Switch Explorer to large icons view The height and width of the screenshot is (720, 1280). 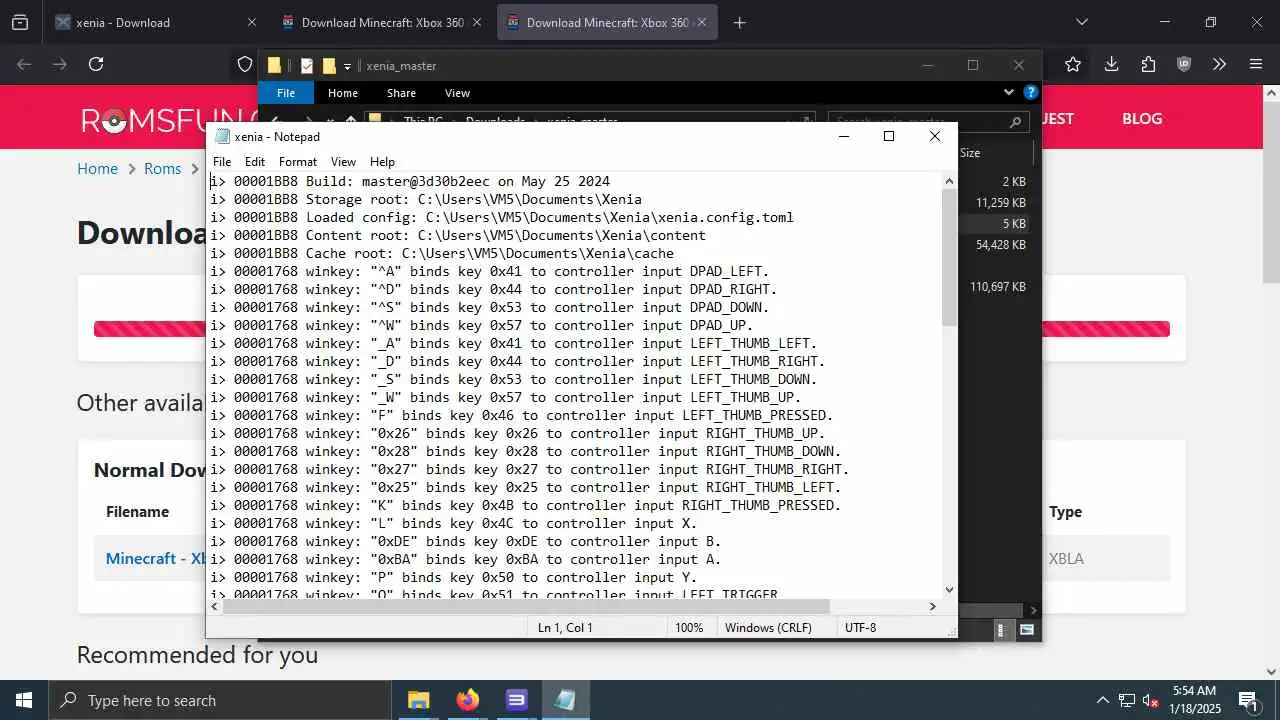coord(1026,630)
